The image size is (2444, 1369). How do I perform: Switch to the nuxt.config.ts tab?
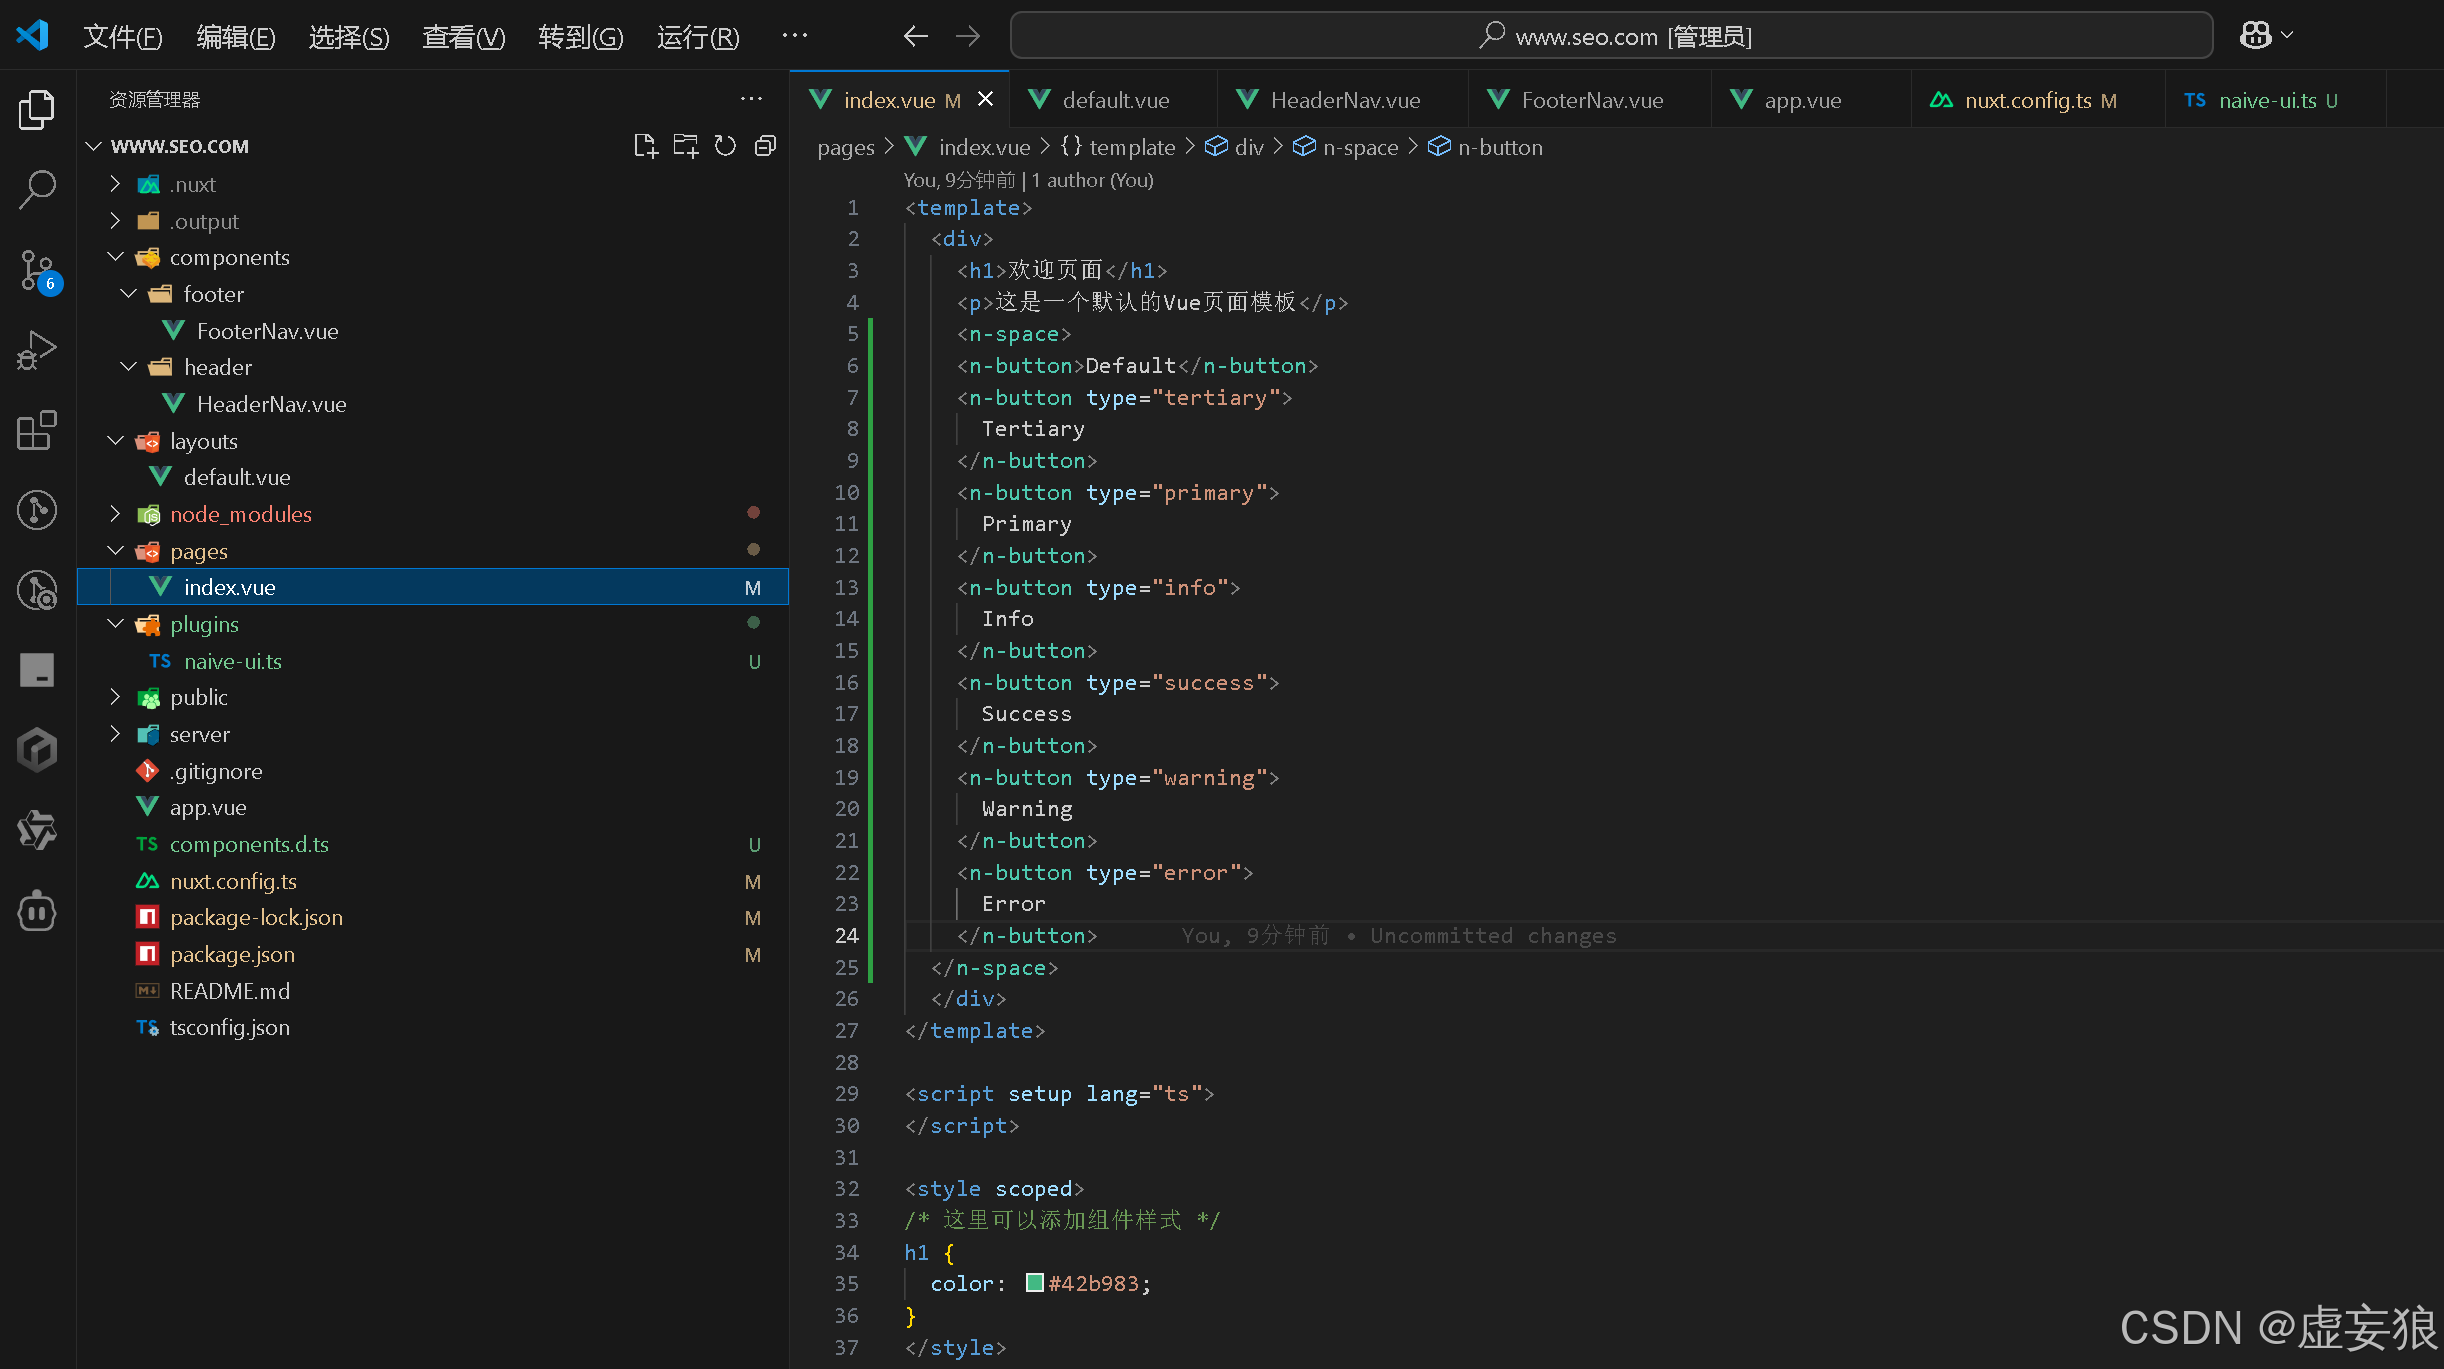coord(2027,100)
